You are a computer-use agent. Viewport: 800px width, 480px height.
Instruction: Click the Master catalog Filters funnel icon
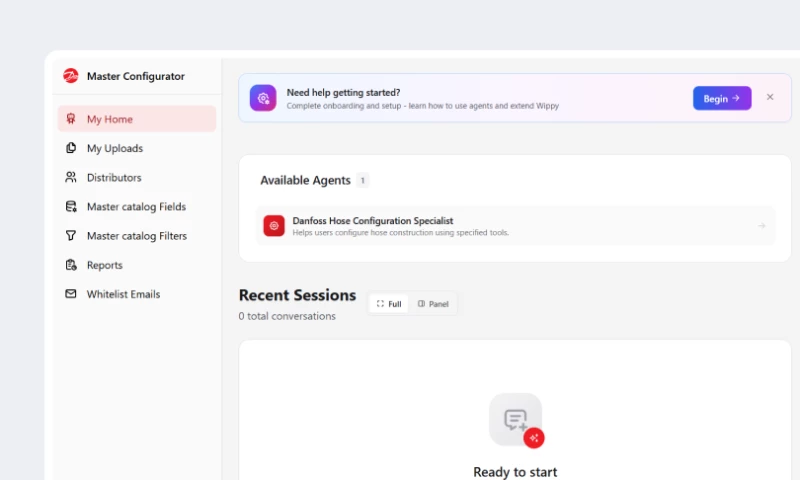click(x=71, y=236)
